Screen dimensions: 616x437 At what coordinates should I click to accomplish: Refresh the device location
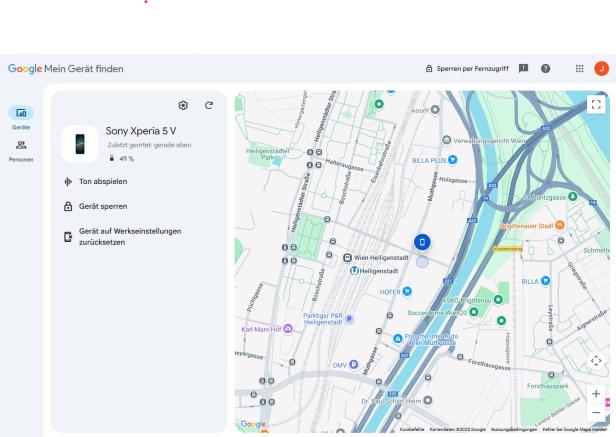[x=209, y=105]
